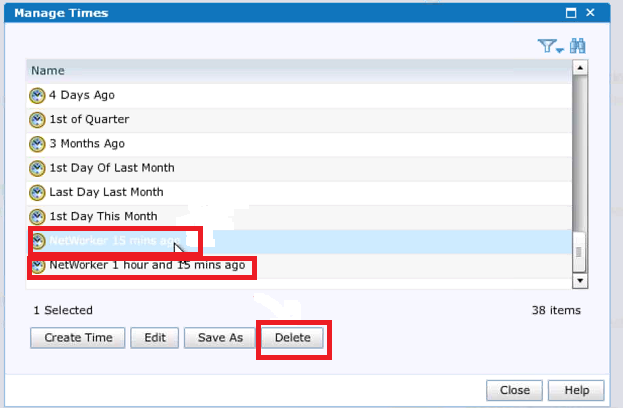Click clock icon beside 1st Day Of Last Month
The image size is (623, 408).
pos(37,168)
